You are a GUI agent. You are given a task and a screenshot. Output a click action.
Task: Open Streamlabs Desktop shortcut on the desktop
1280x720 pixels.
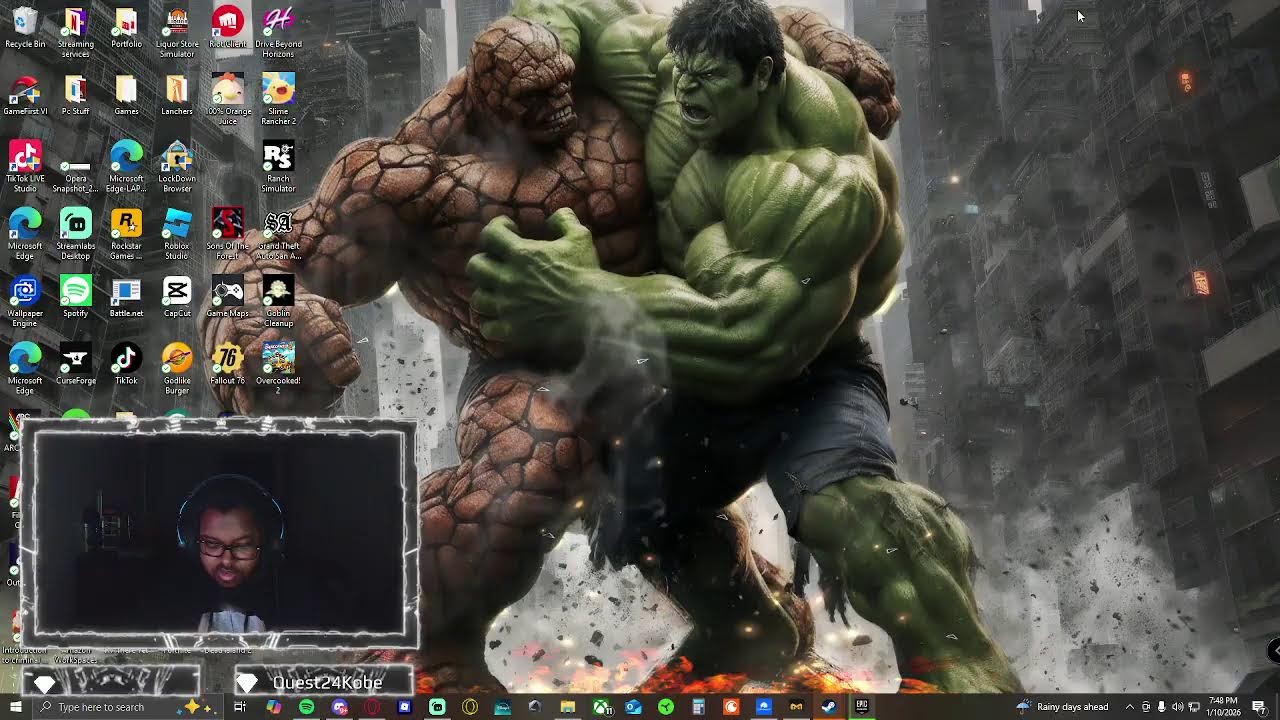point(76,235)
